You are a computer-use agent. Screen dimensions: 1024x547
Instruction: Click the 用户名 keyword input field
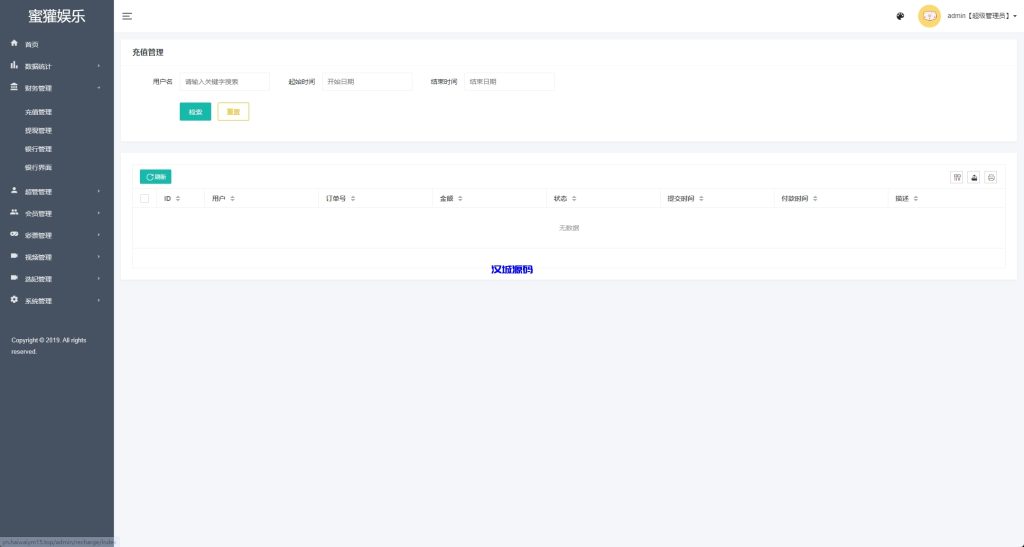coord(224,82)
